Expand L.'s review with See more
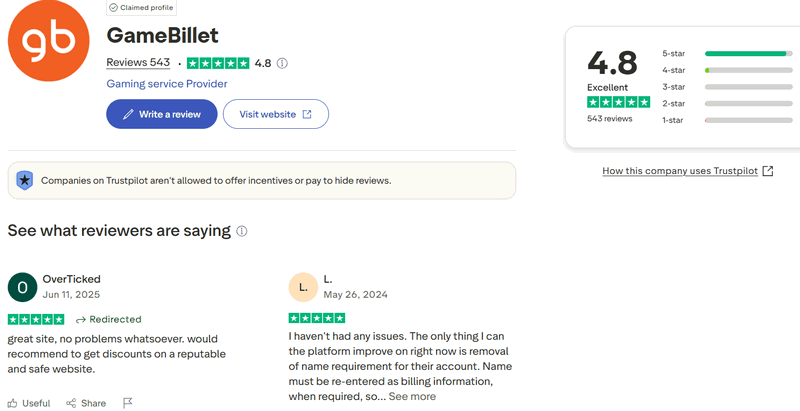Image resolution: width=800 pixels, height=411 pixels. click(x=412, y=396)
